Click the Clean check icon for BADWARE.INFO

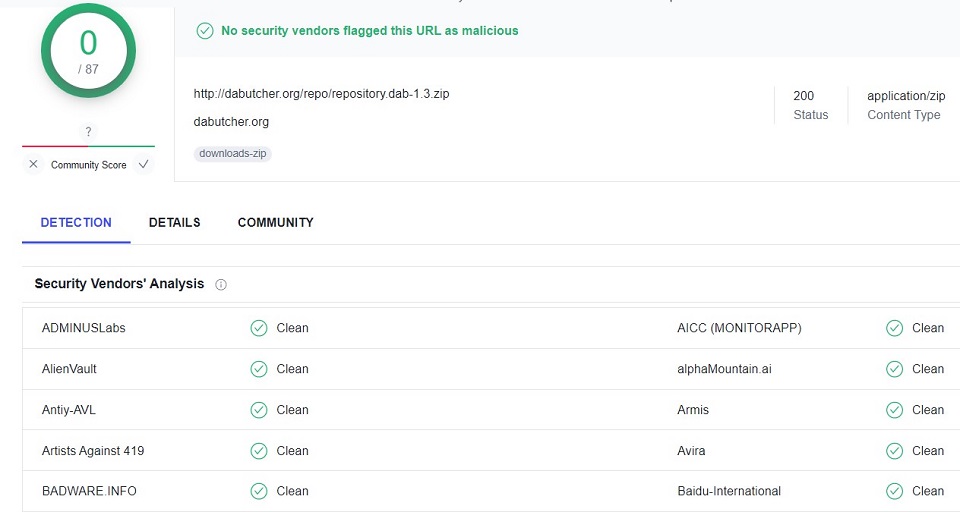[x=259, y=491]
